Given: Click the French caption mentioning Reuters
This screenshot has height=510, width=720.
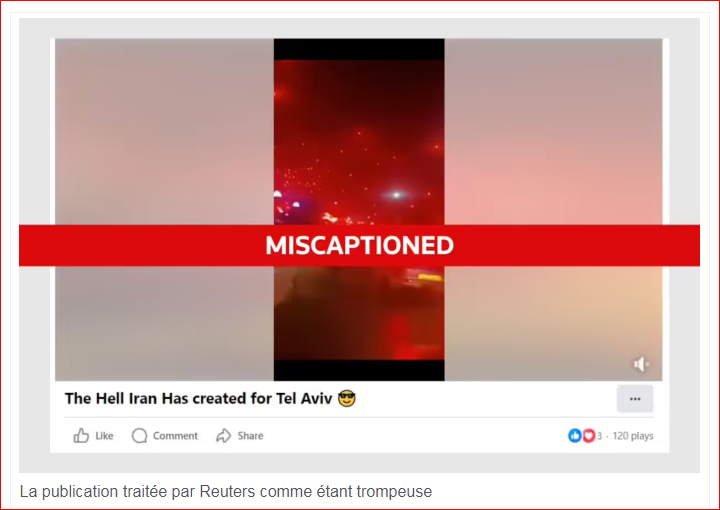Looking at the screenshot, I should pyautogui.click(x=225, y=492).
